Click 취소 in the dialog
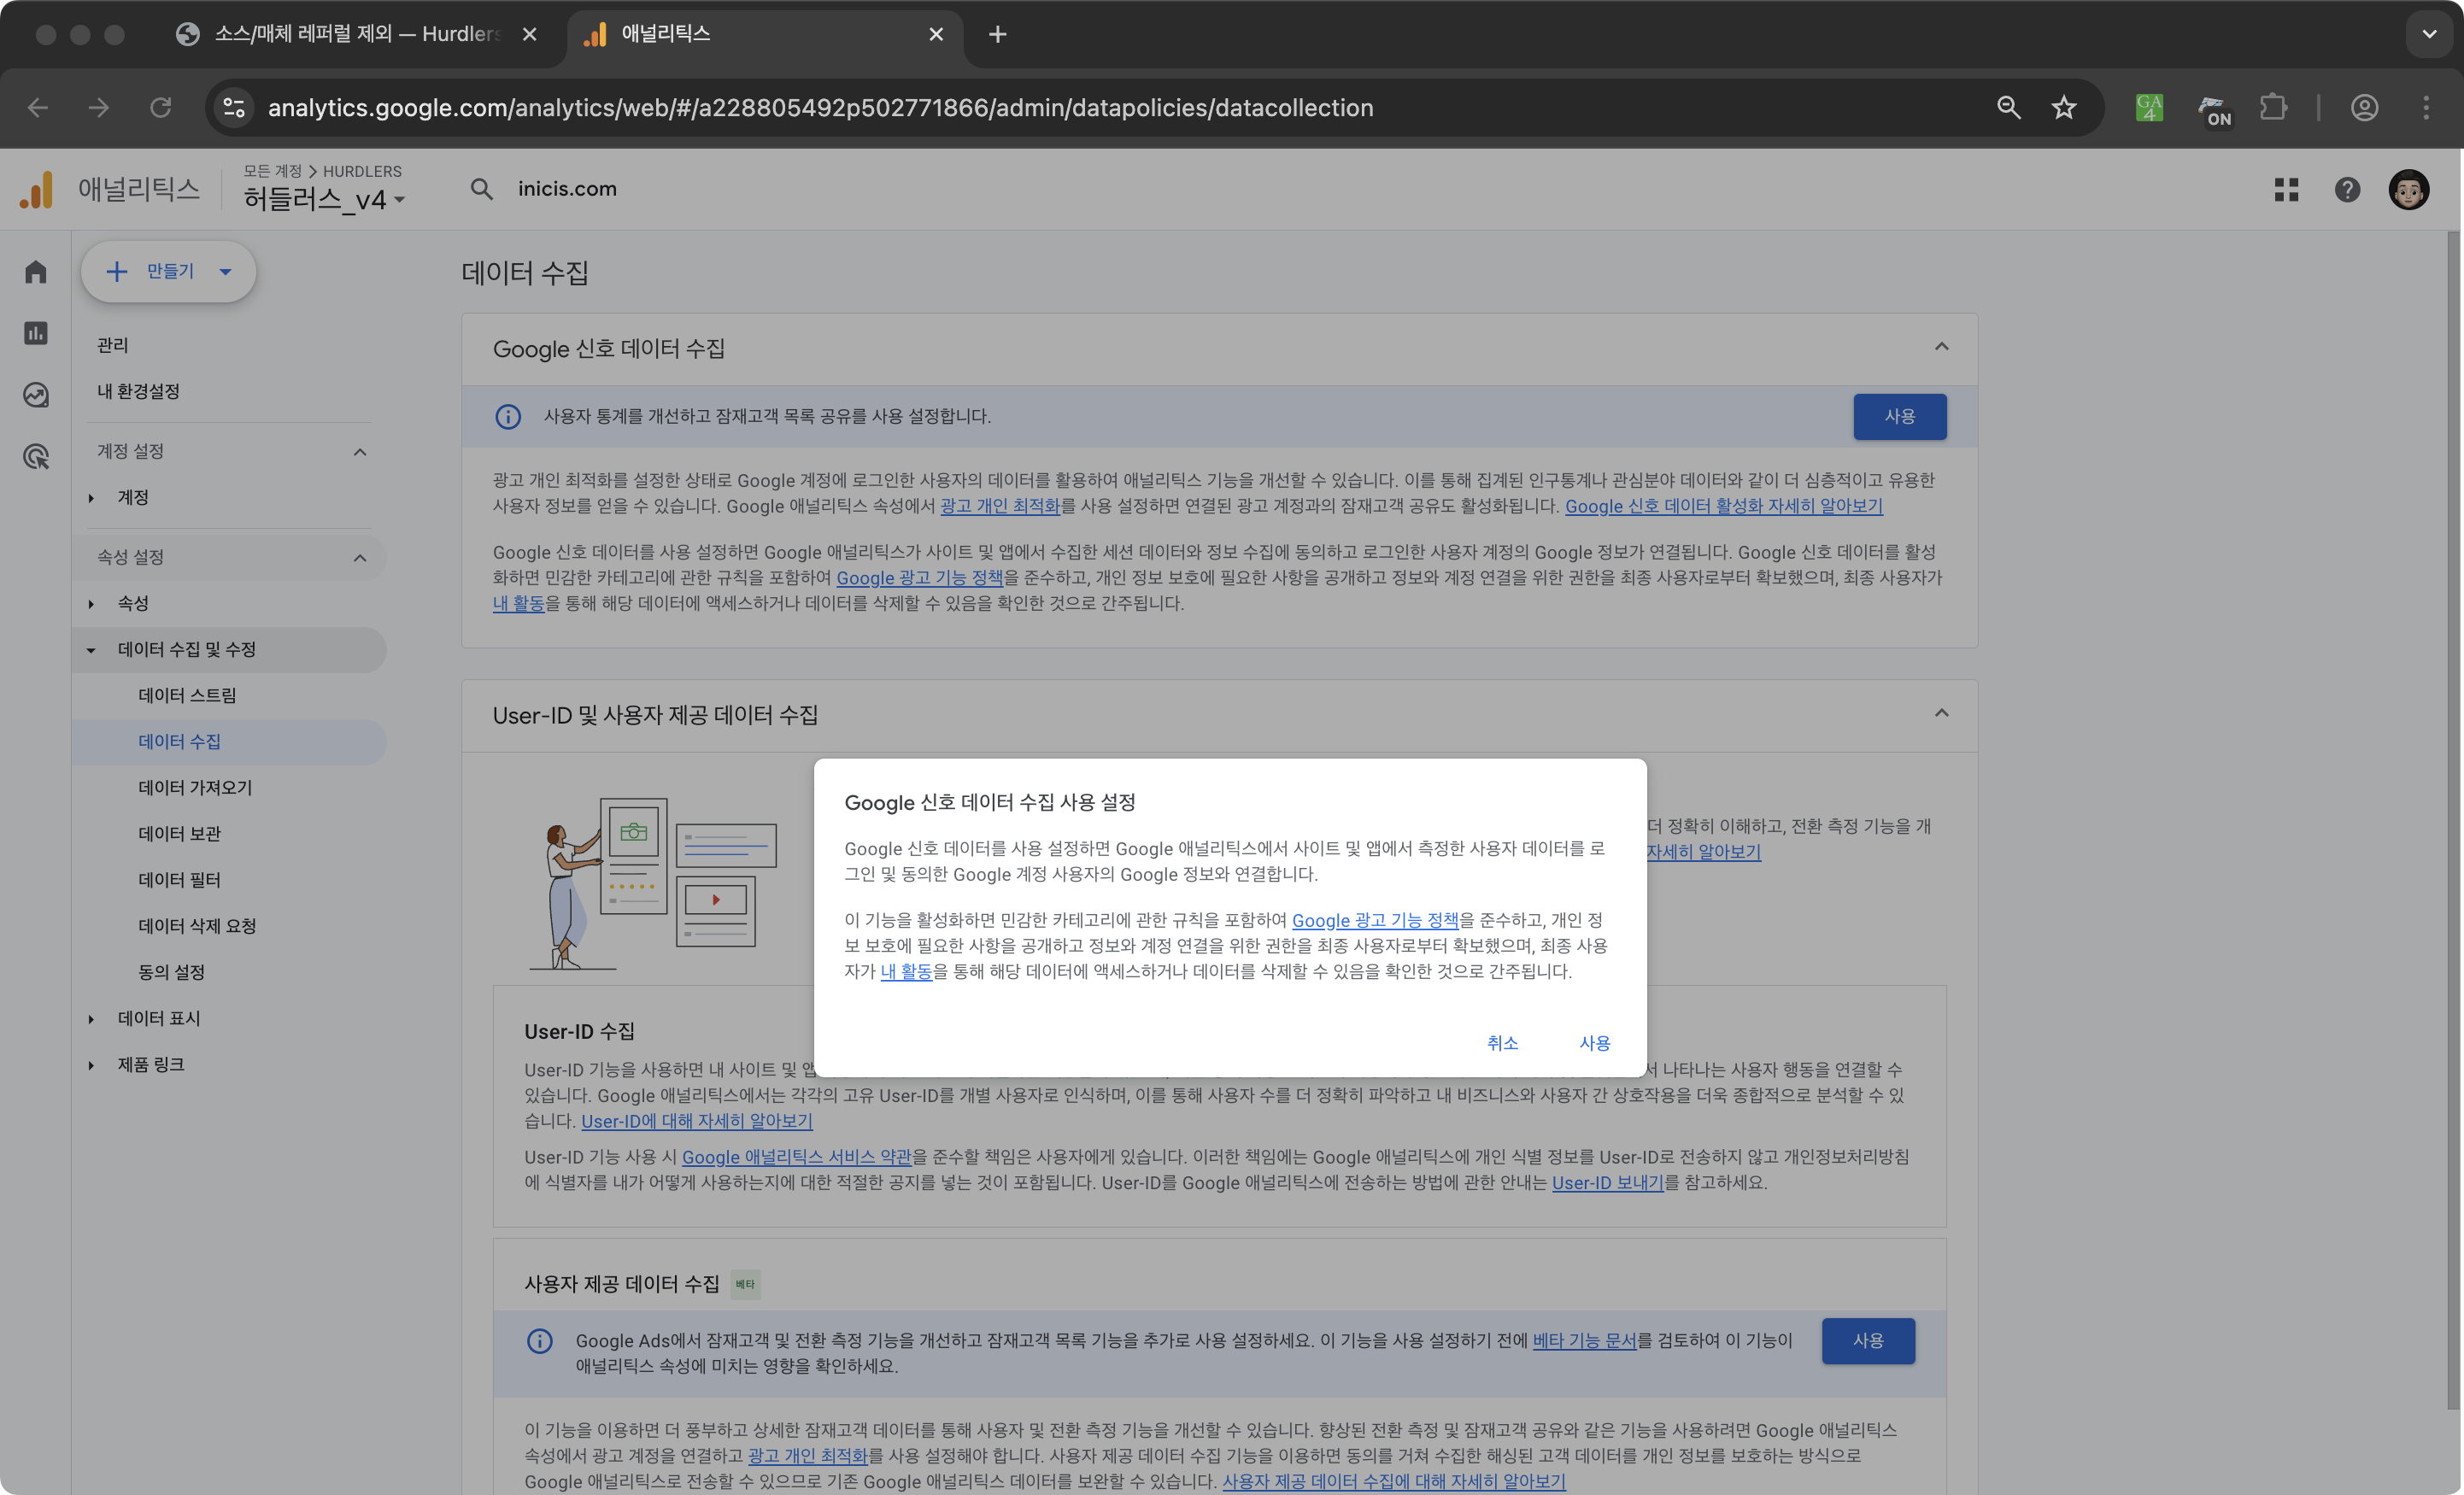2464x1495 pixels. pyautogui.click(x=1502, y=1043)
